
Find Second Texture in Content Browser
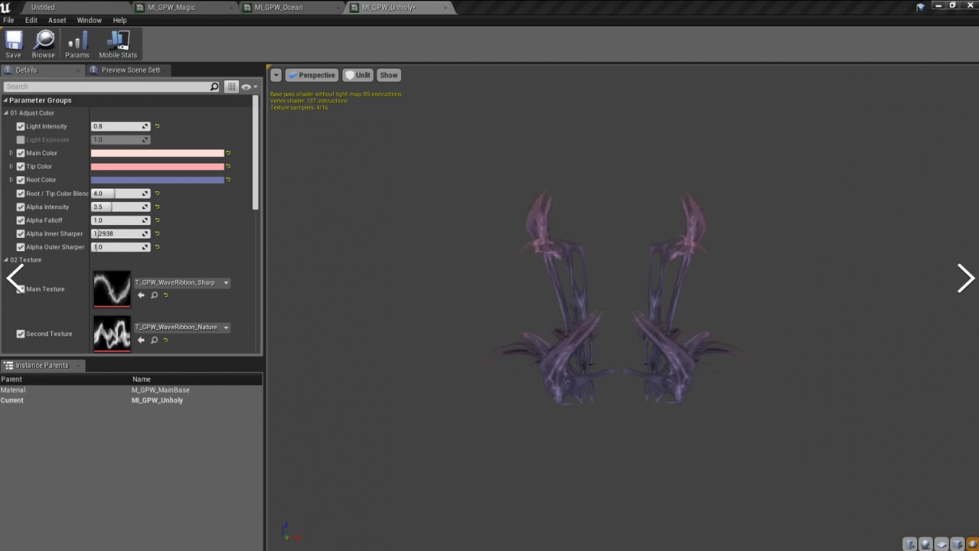click(154, 340)
